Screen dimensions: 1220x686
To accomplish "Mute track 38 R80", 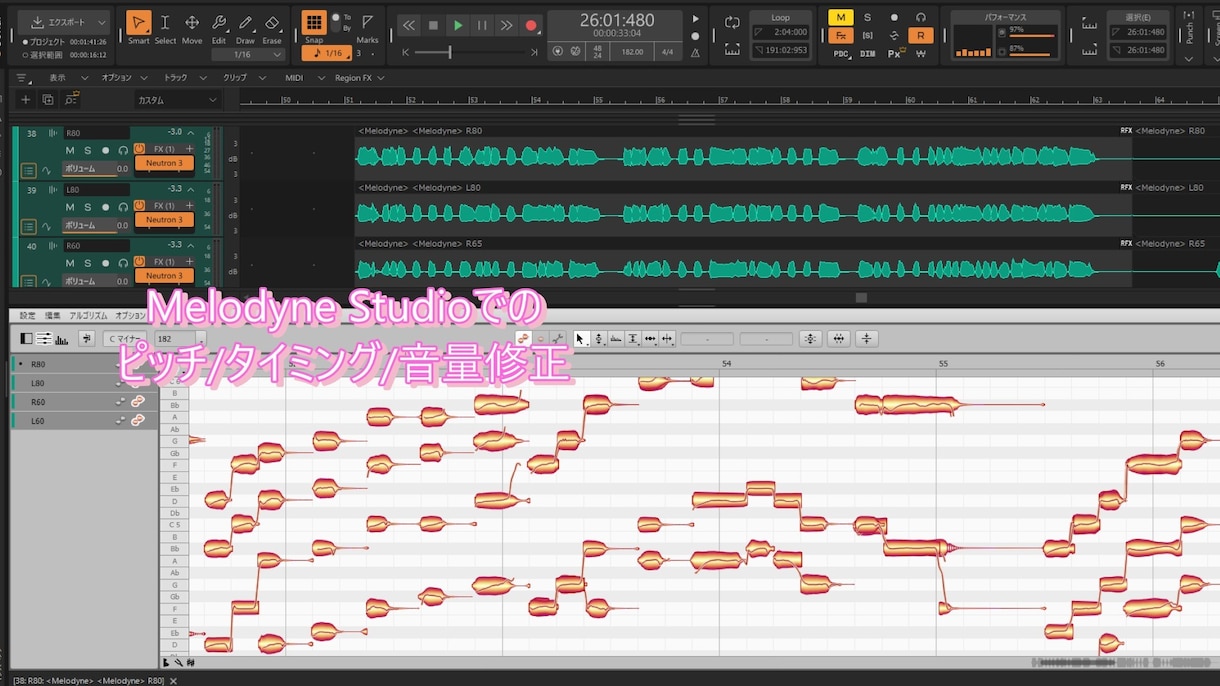I will [70, 150].
